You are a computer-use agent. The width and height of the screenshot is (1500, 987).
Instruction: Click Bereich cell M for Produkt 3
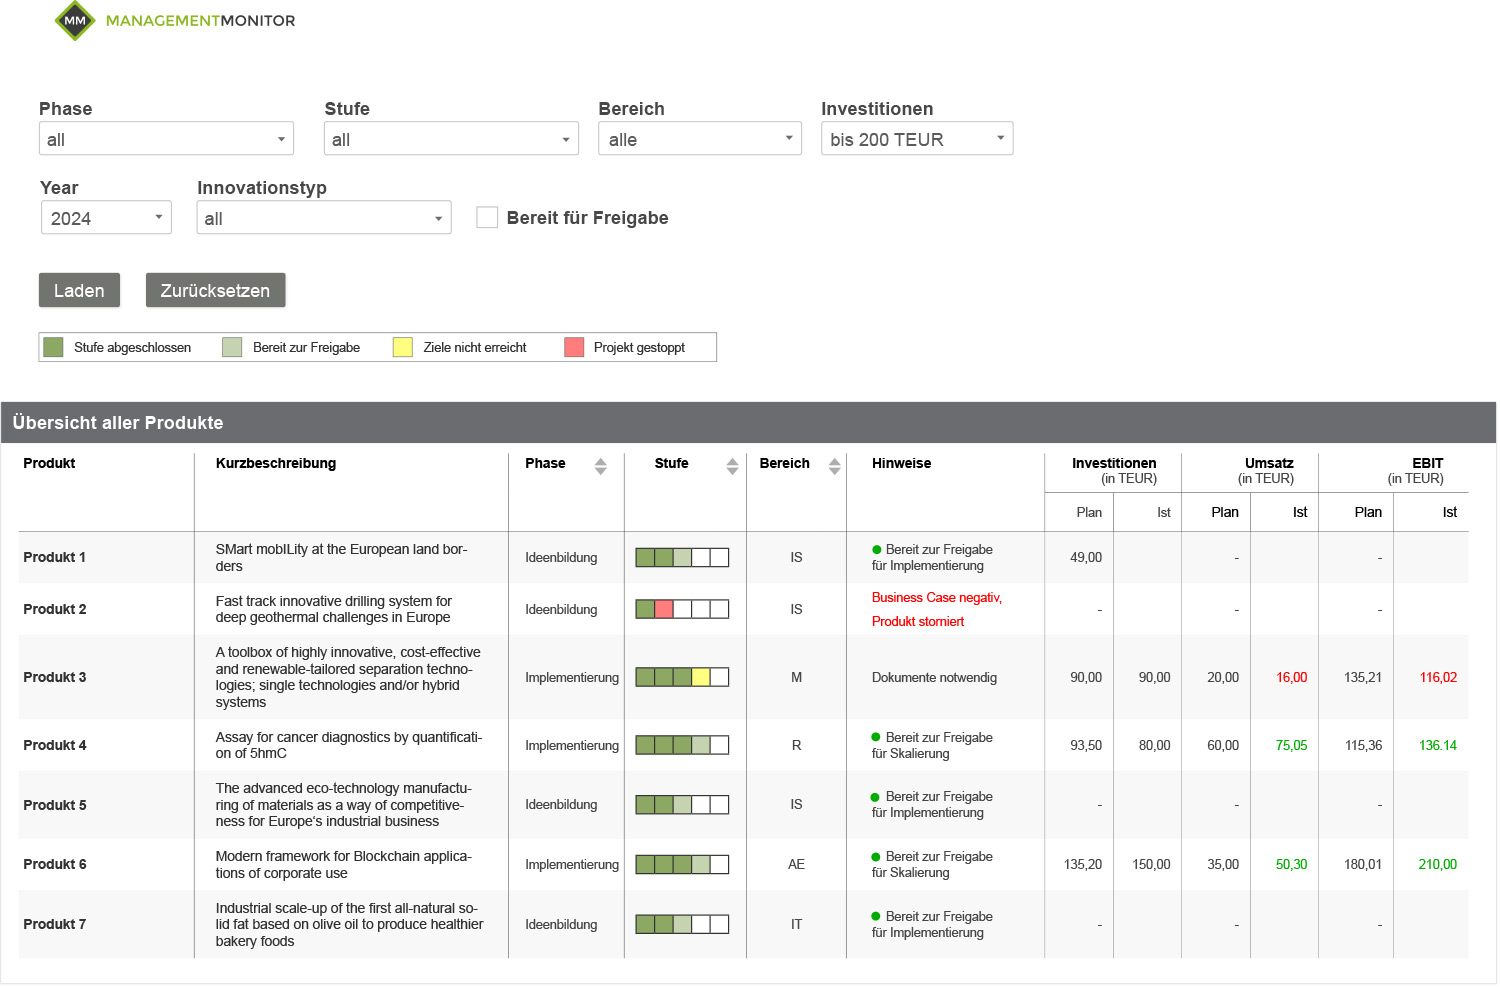pyautogui.click(x=796, y=677)
